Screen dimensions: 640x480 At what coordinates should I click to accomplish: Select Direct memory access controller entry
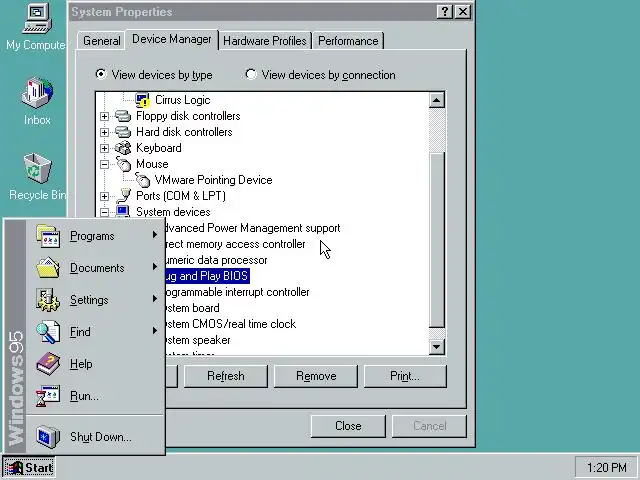click(235, 244)
